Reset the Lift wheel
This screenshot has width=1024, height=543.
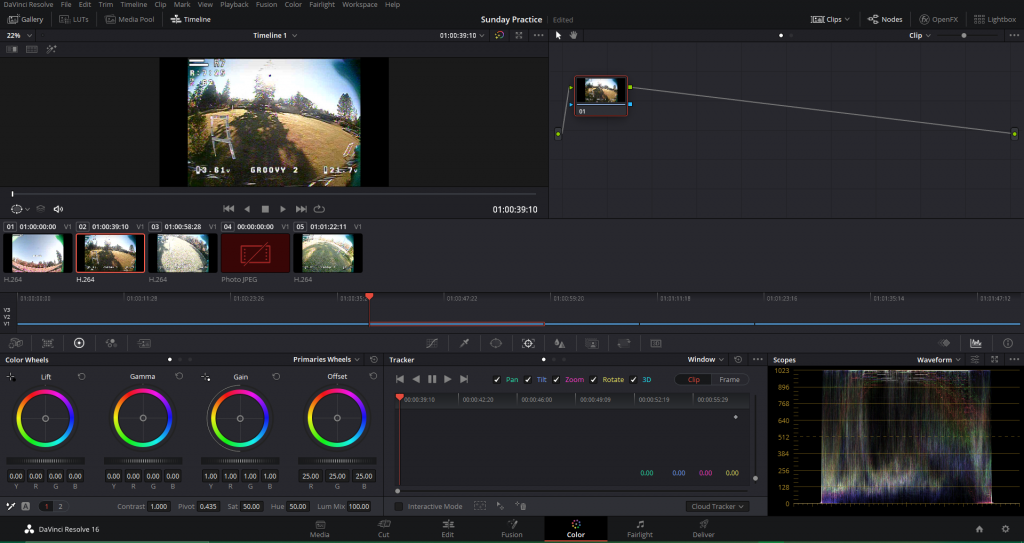[x=81, y=376]
